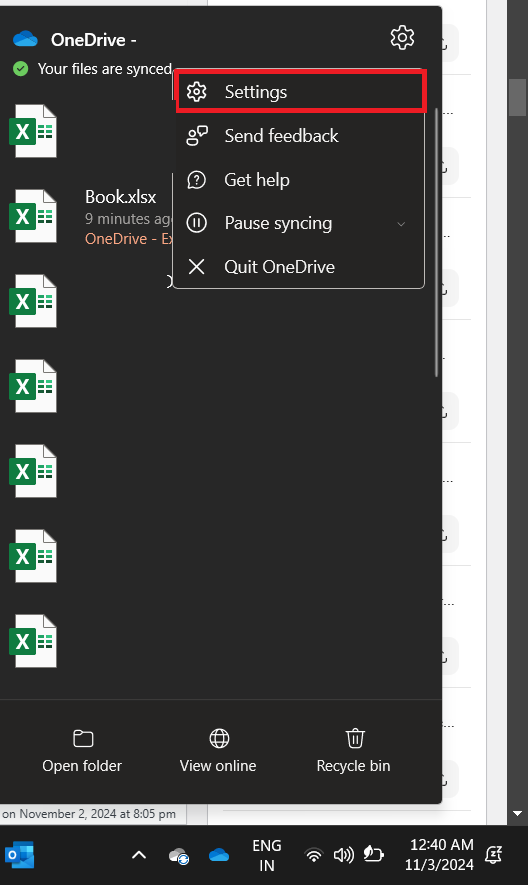Click the Excel icon beside Book.xlsx
Viewport: 528px width, 885px height.
33,216
